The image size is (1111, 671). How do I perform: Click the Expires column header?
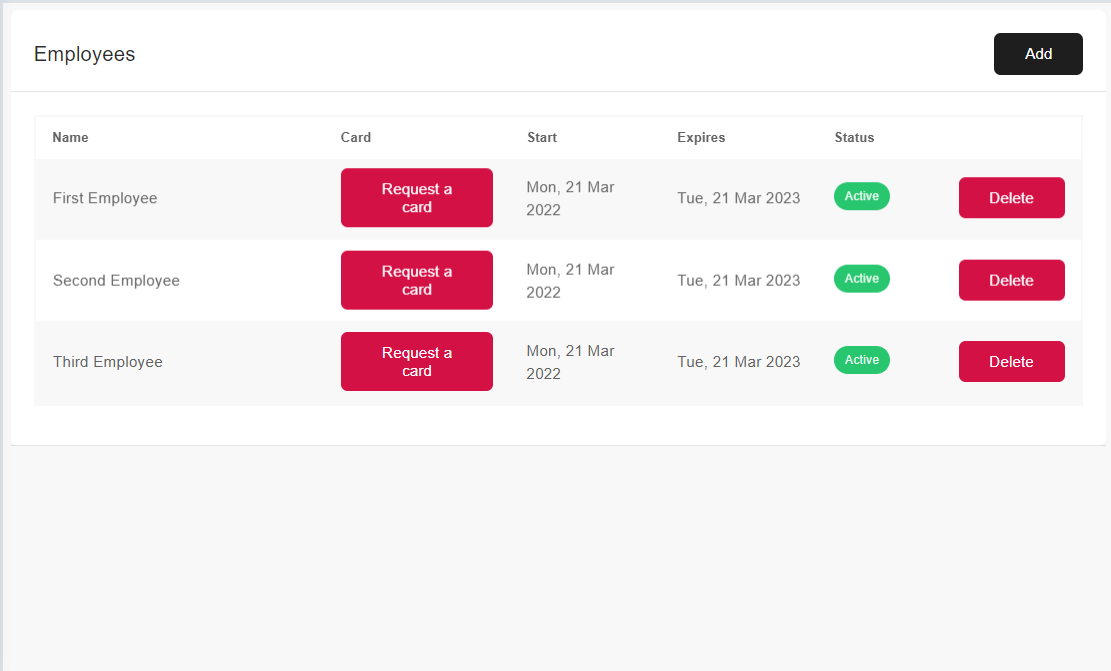coord(701,138)
